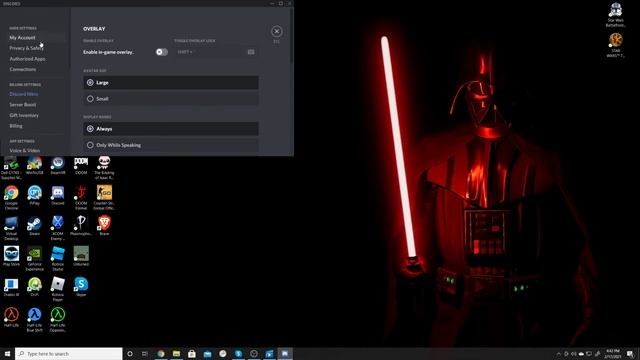640x360 pixels.
Task: Open My Account settings
Action: (x=22, y=38)
